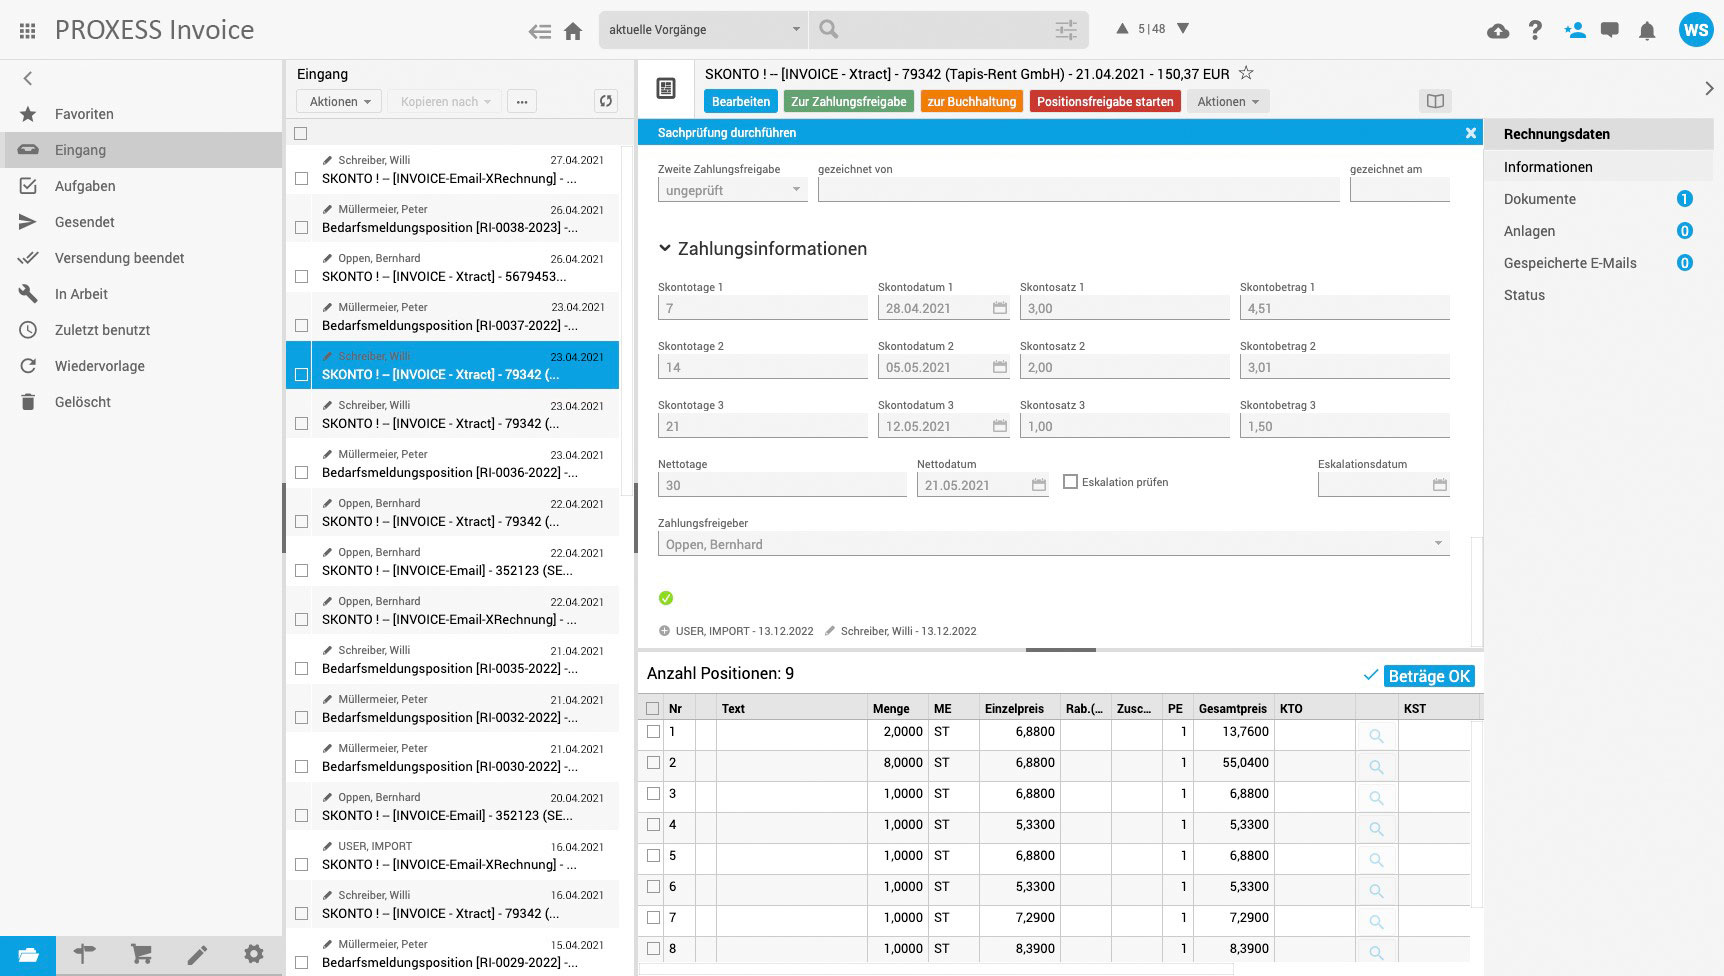Image resolution: width=1724 pixels, height=976 pixels.
Task: Select all entries via Eingang header checkbox
Action: (x=301, y=133)
